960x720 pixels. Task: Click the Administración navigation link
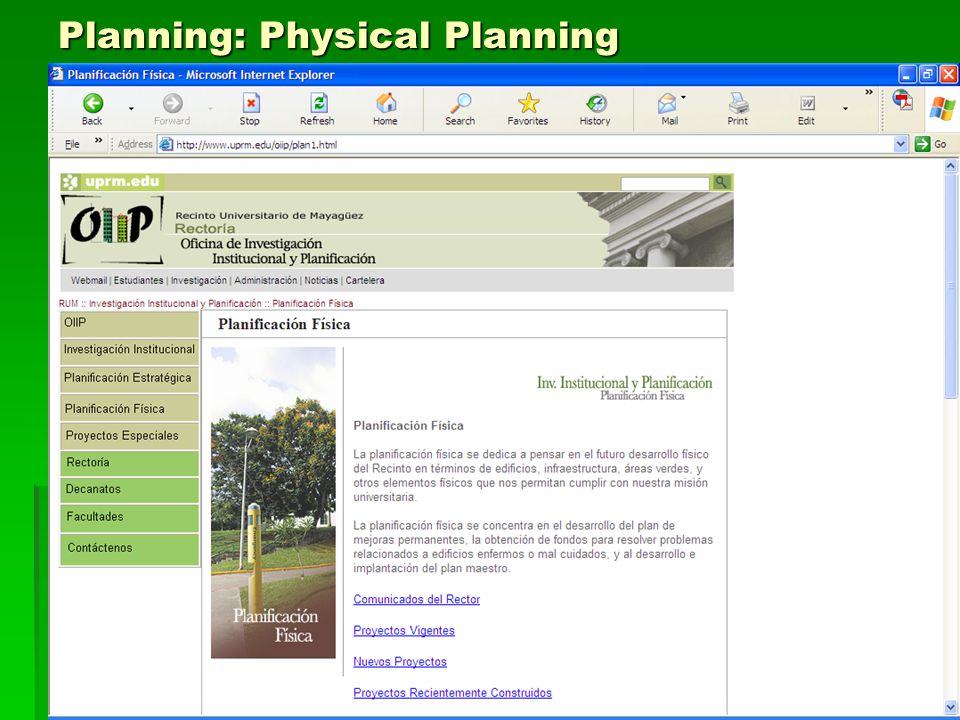[x=266, y=280]
